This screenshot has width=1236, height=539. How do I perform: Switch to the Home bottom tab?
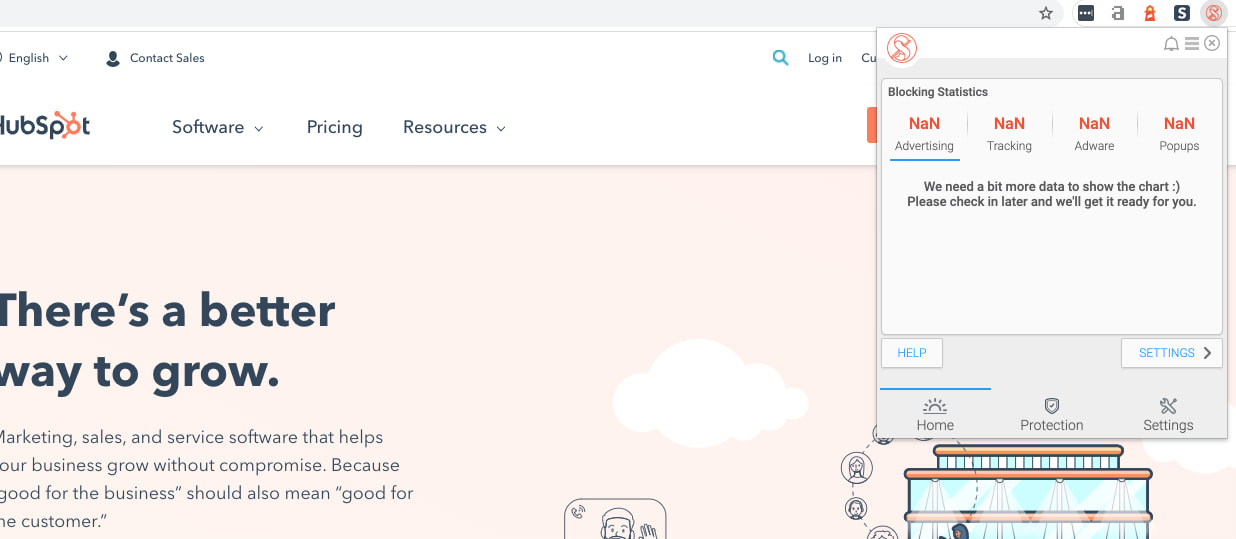point(935,414)
